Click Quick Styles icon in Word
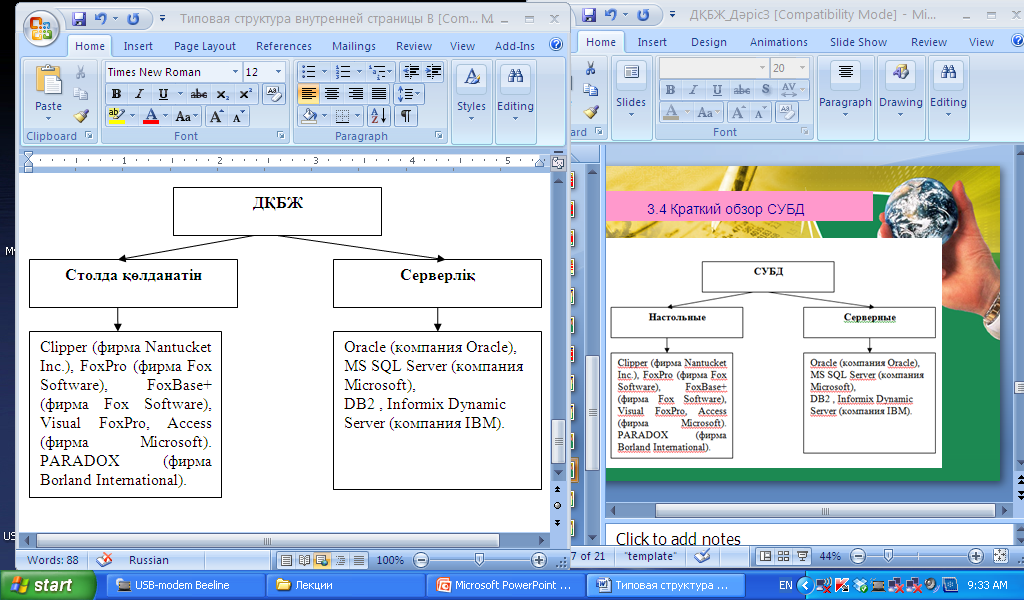This screenshot has height=600, width=1024. (x=472, y=77)
